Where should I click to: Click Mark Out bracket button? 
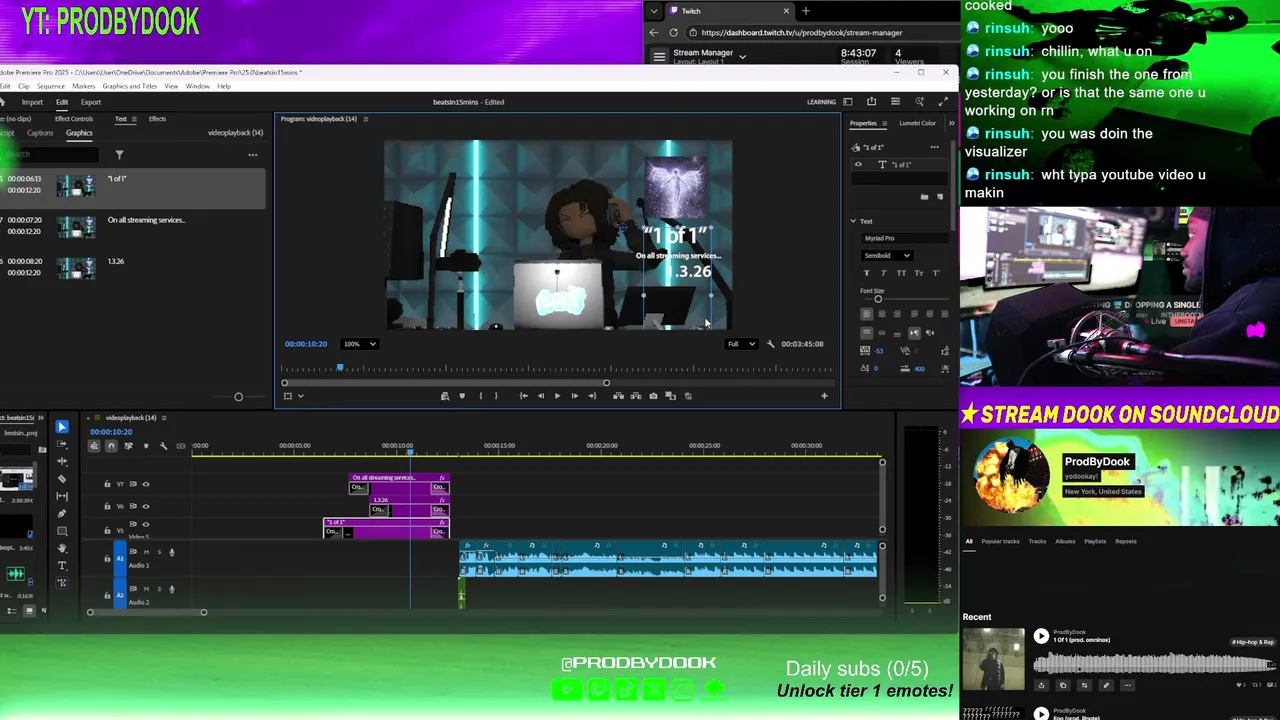click(496, 396)
